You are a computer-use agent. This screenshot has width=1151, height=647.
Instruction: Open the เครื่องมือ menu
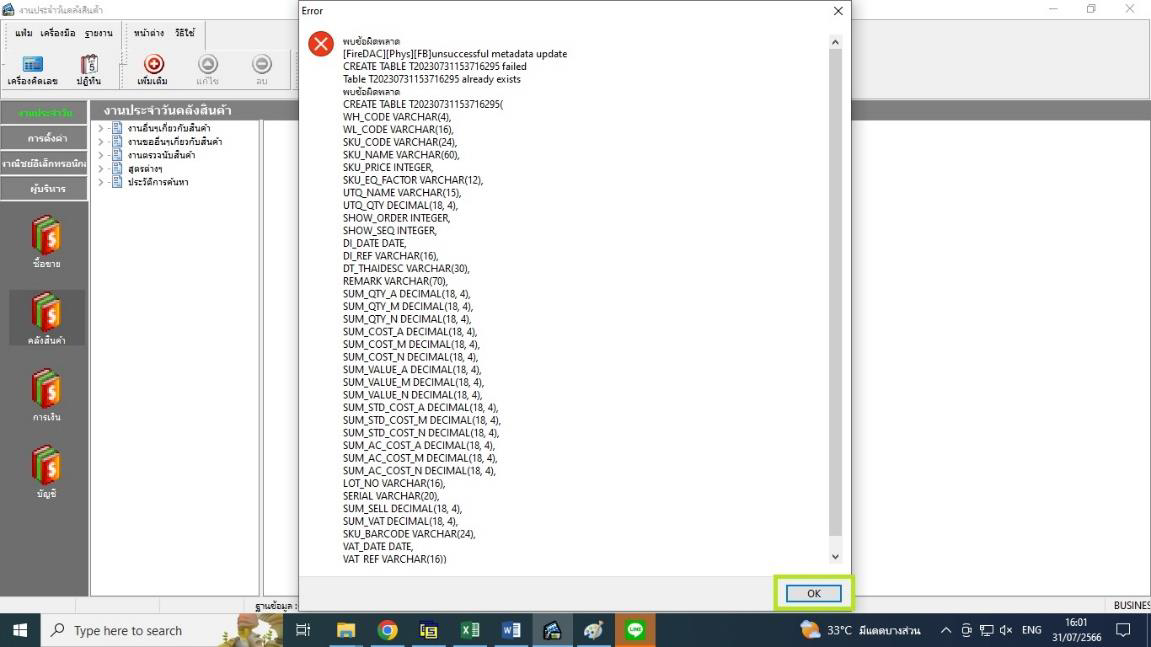tap(59, 33)
